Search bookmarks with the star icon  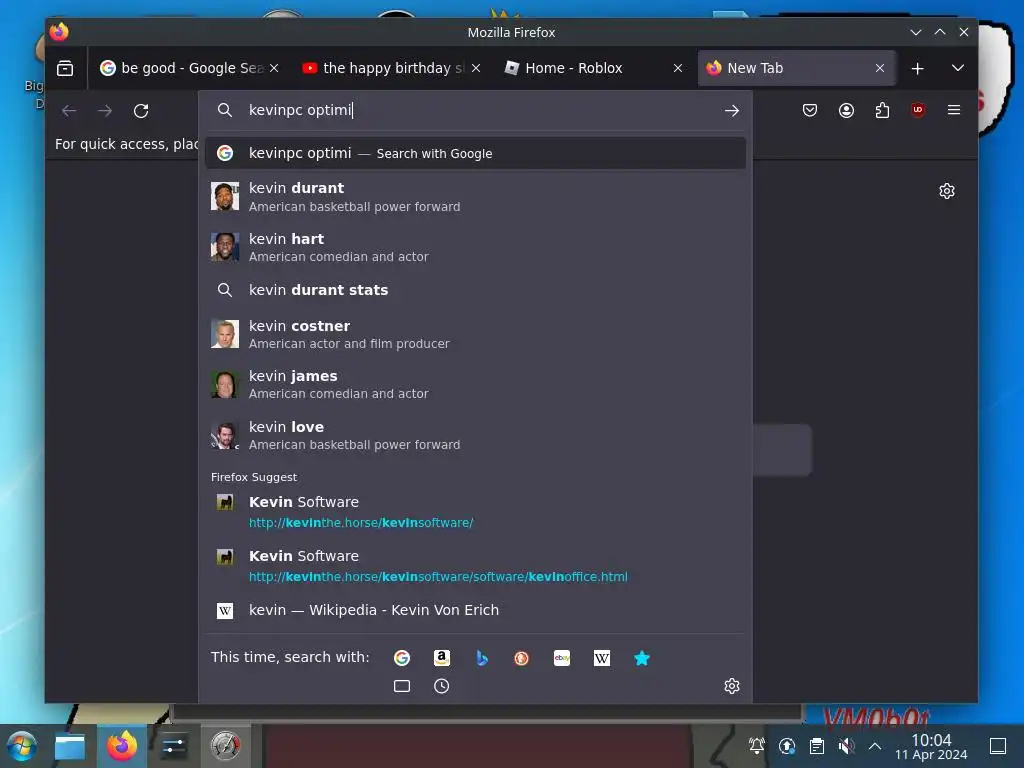(642, 658)
